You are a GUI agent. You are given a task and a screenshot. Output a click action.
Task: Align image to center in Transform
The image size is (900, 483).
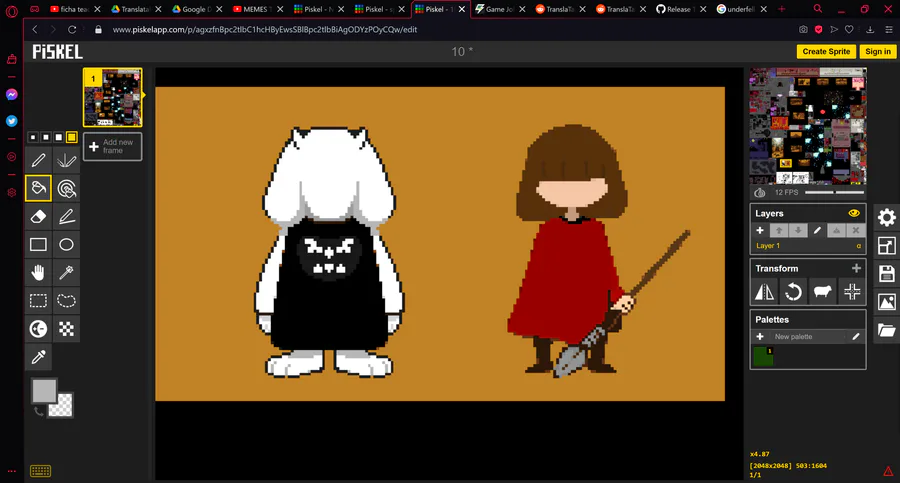[852, 292]
